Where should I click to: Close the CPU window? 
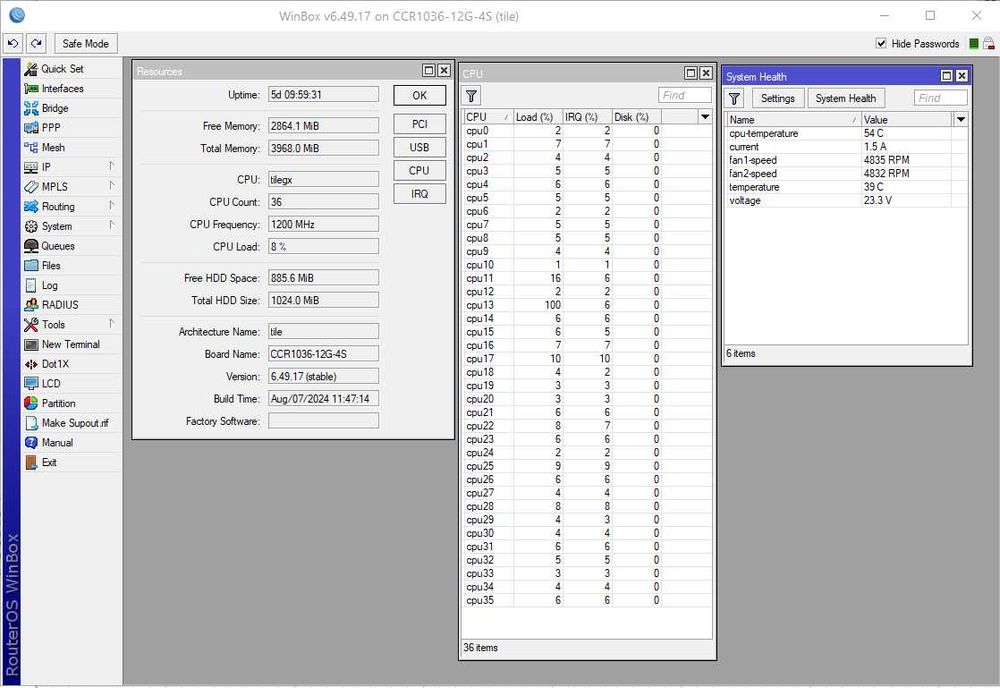tap(705, 73)
